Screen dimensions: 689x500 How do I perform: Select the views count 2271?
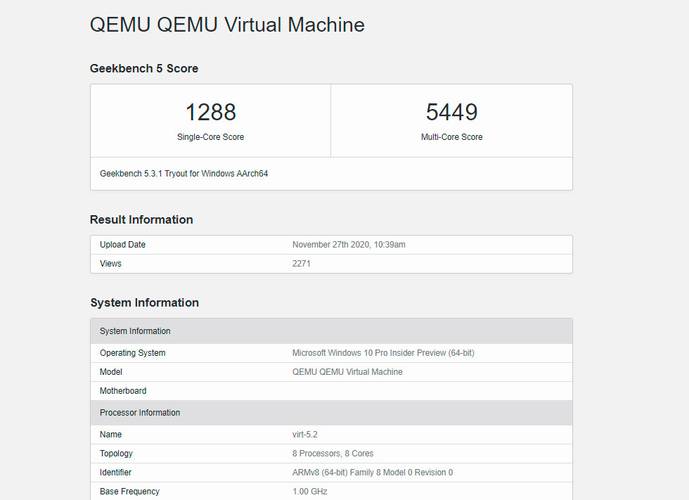tap(301, 264)
